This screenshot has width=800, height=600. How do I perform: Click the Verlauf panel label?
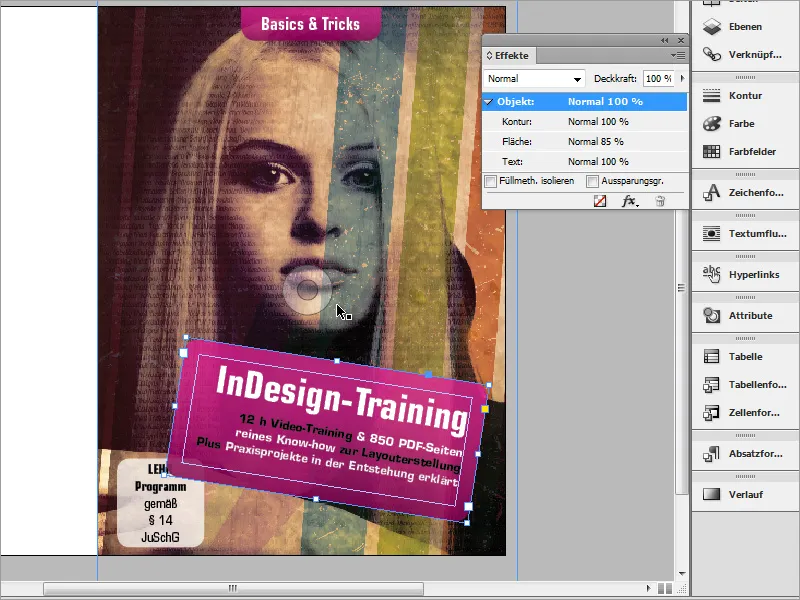746,494
